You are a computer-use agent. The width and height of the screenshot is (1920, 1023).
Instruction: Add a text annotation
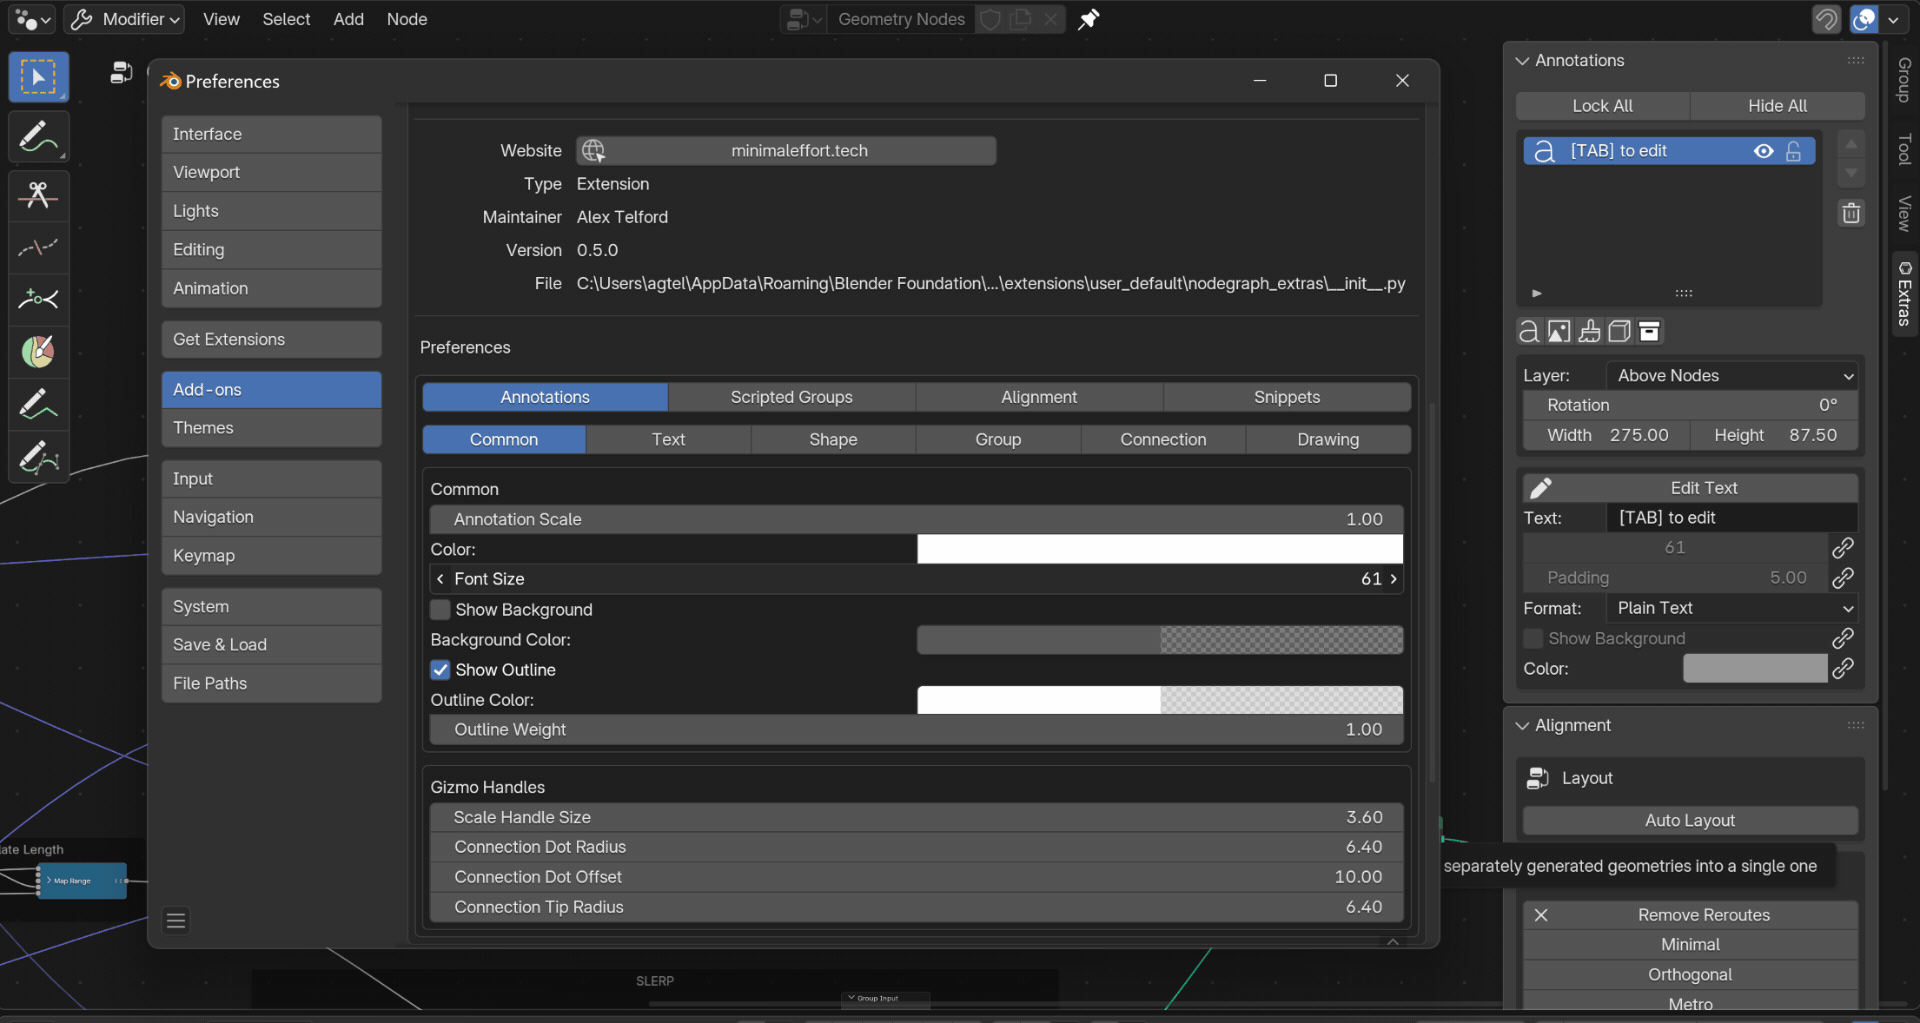[x=1529, y=331]
